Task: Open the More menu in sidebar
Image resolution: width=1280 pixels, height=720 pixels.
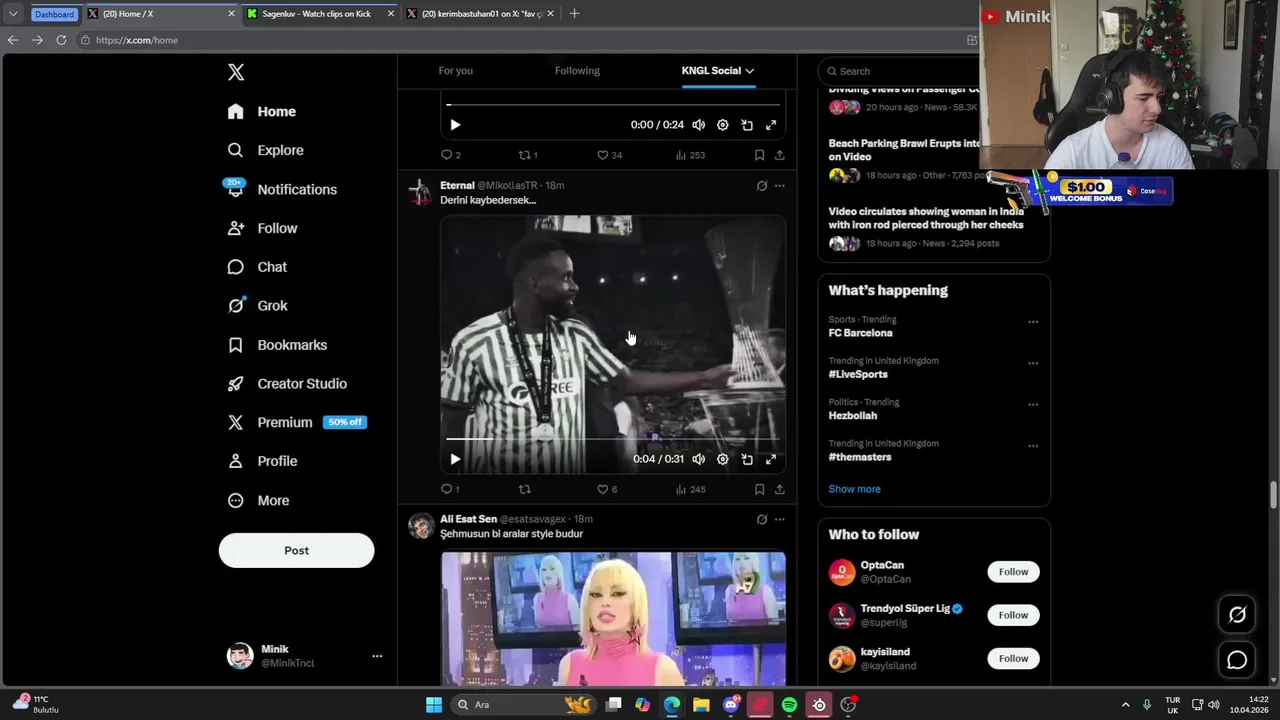Action: (x=259, y=500)
